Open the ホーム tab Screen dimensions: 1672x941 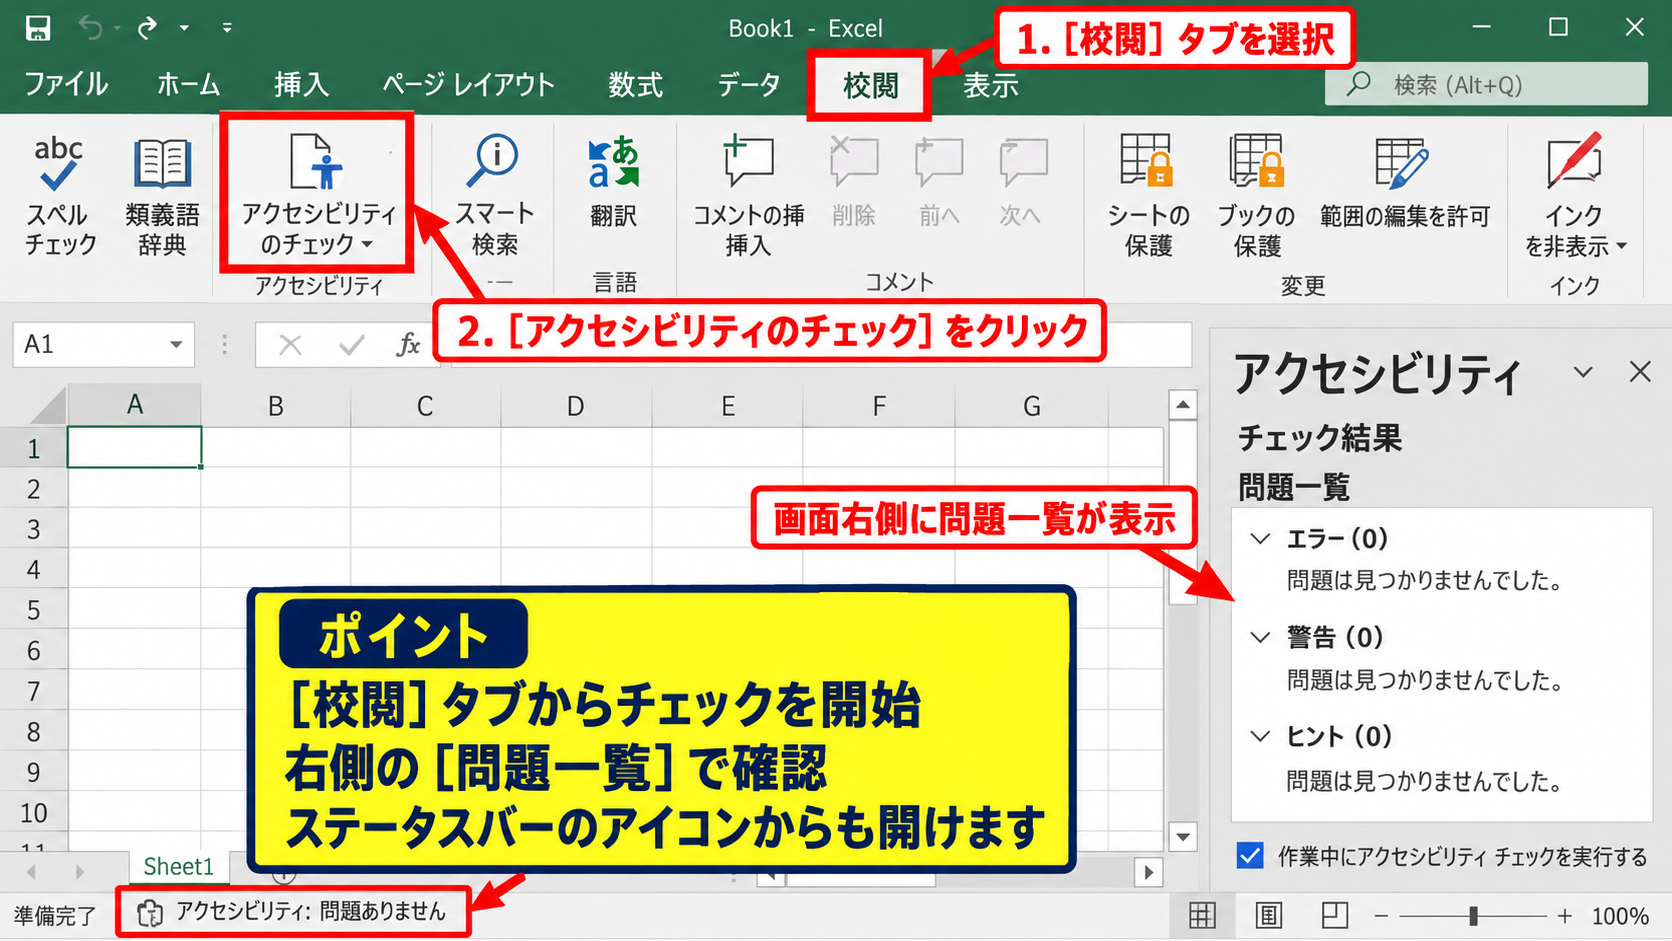pos(189,85)
